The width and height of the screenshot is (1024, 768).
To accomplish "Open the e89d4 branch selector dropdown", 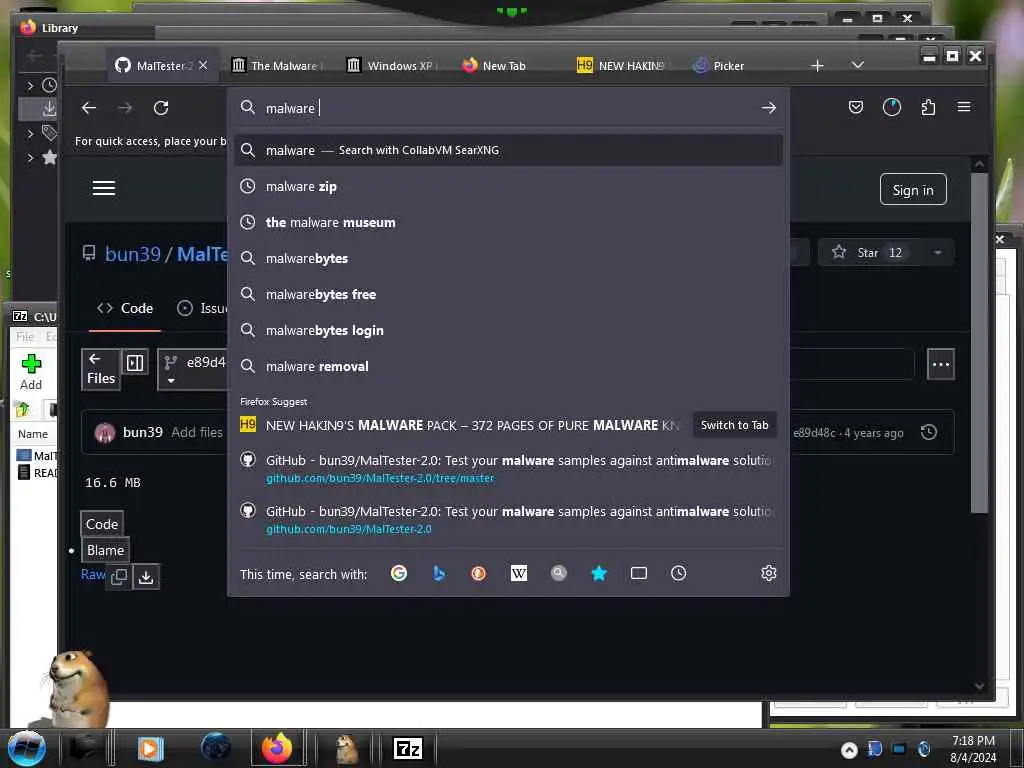I will (193, 369).
